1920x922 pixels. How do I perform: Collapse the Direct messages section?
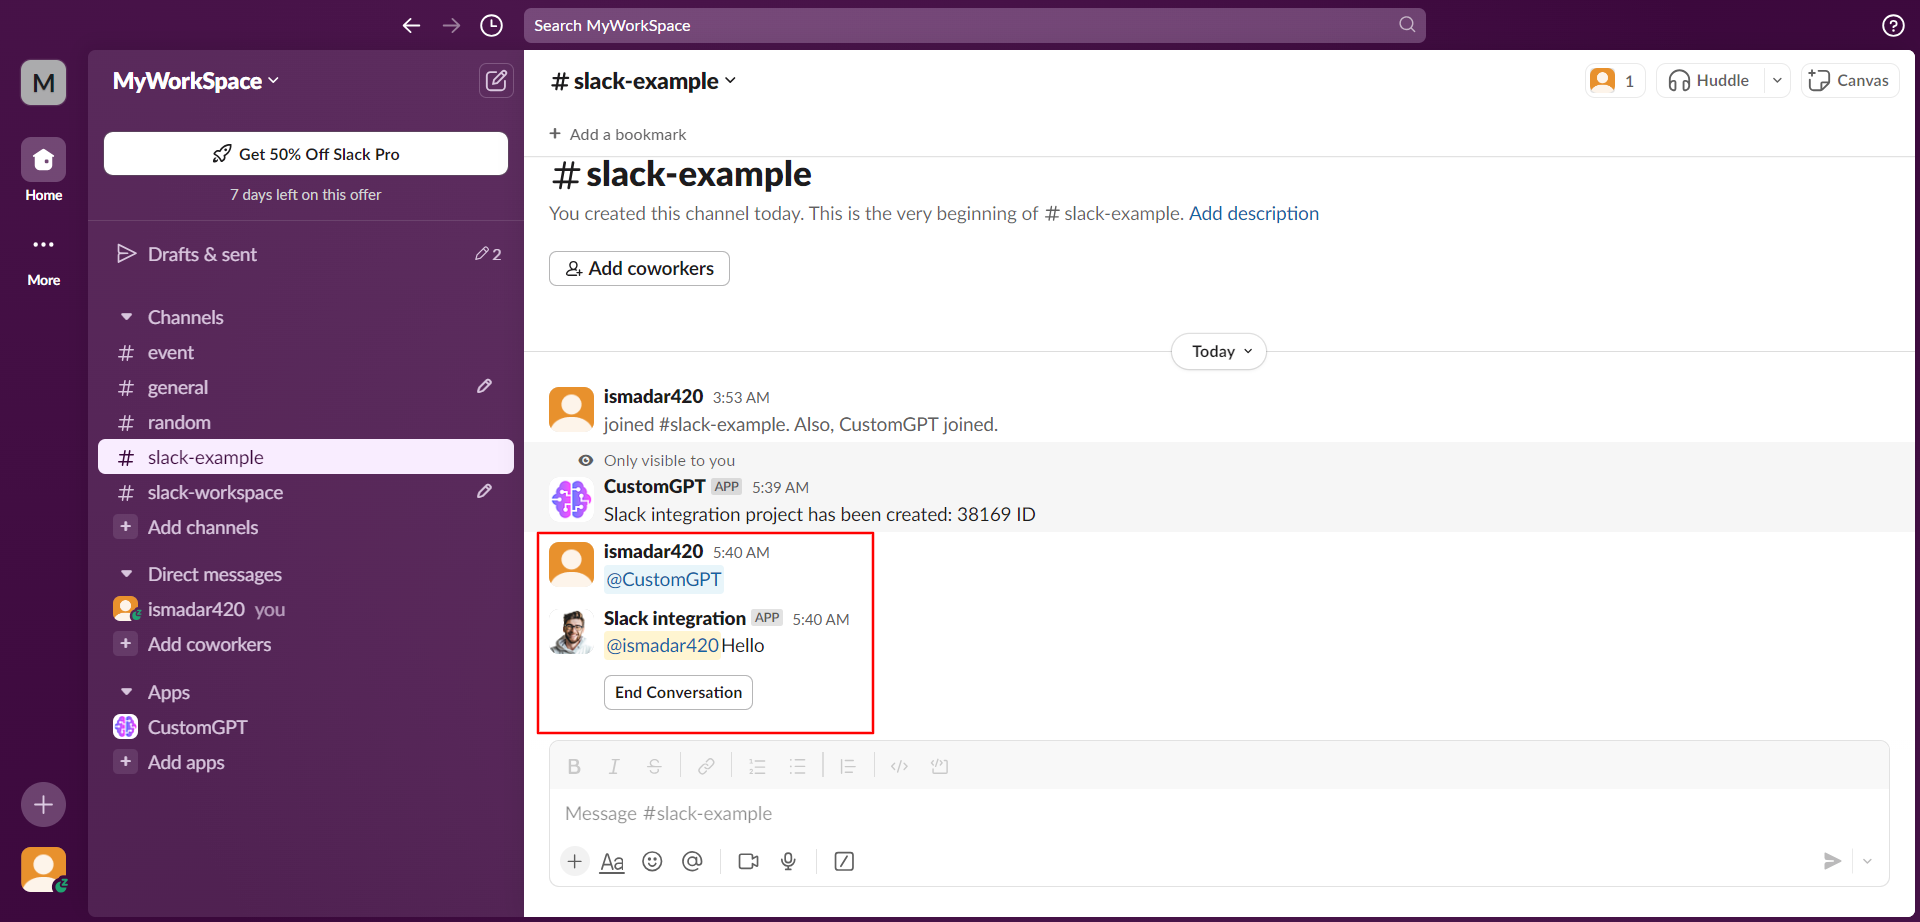click(127, 574)
